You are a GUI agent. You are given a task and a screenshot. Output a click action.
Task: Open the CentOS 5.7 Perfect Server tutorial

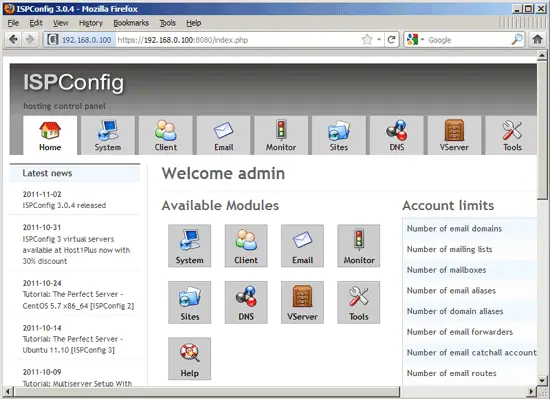[78, 300]
